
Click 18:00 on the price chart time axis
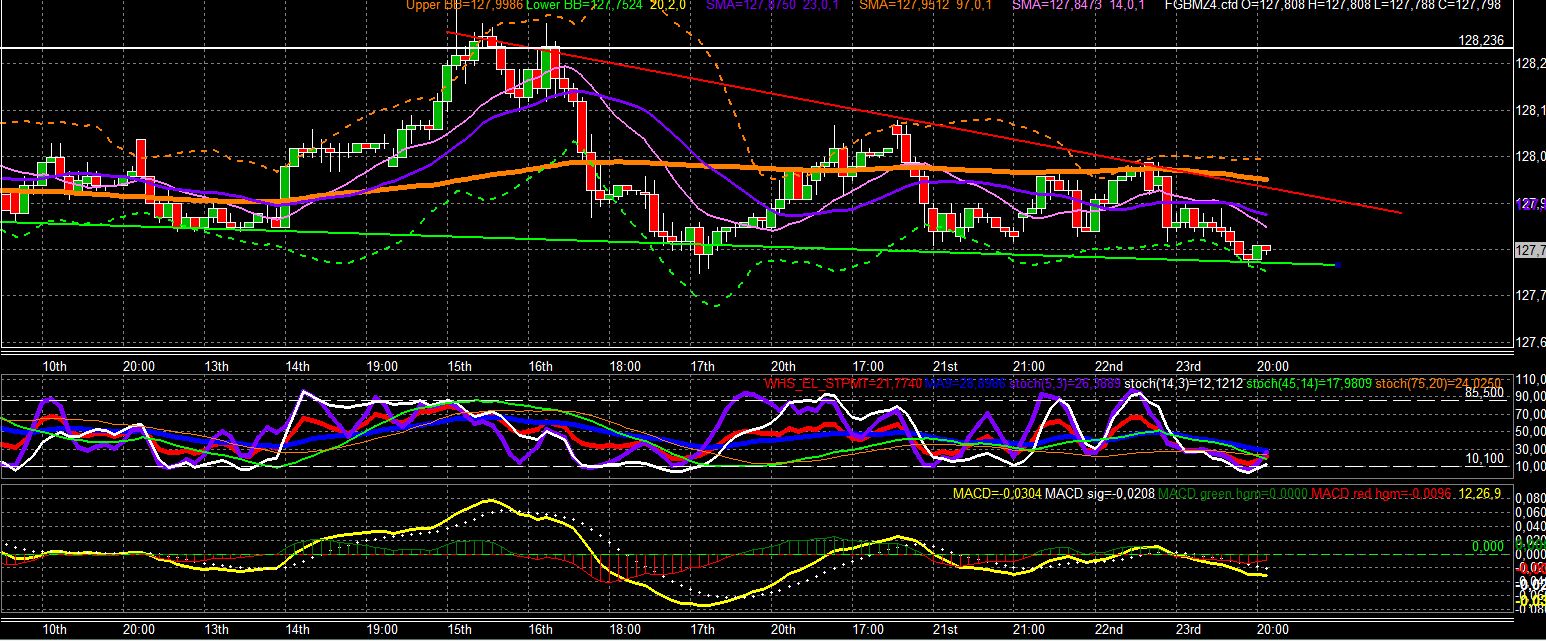click(625, 366)
